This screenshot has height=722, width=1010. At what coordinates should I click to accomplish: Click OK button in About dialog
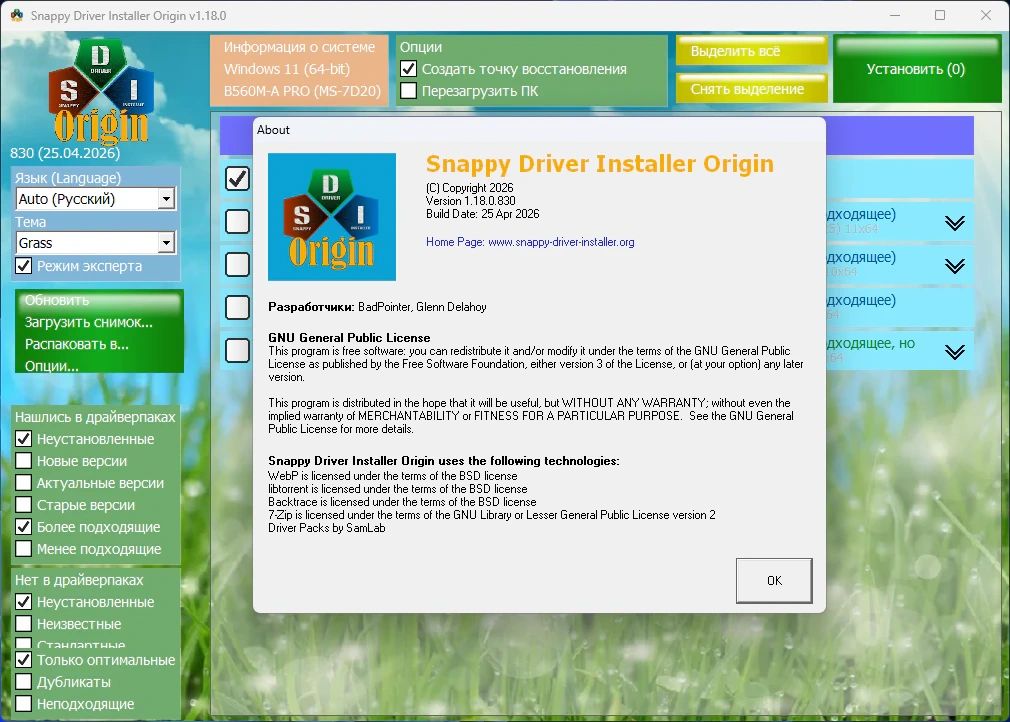point(774,580)
